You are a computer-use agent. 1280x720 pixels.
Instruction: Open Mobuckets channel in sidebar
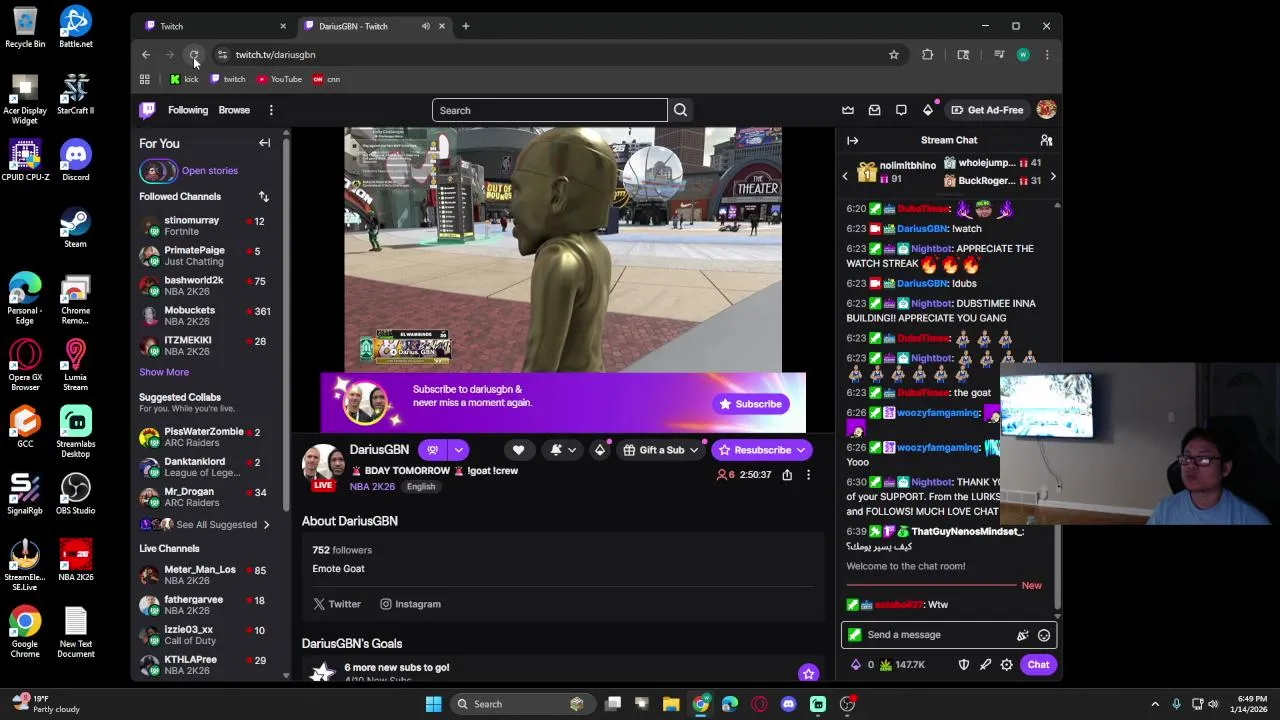click(205, 316)
